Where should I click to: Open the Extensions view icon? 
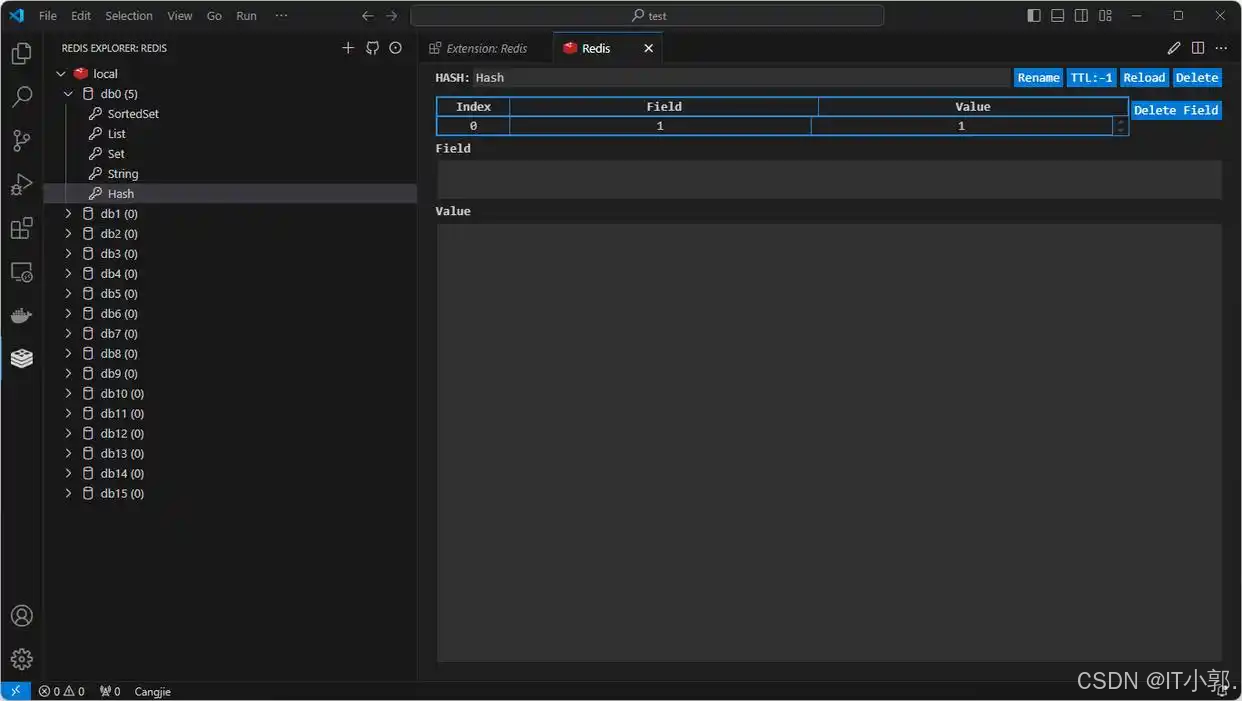[x=21, y=229]
